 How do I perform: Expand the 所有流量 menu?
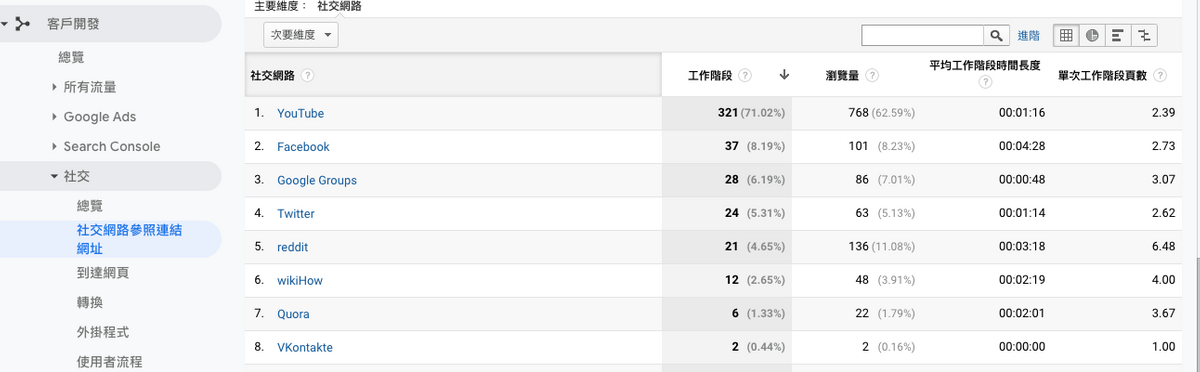54,87
